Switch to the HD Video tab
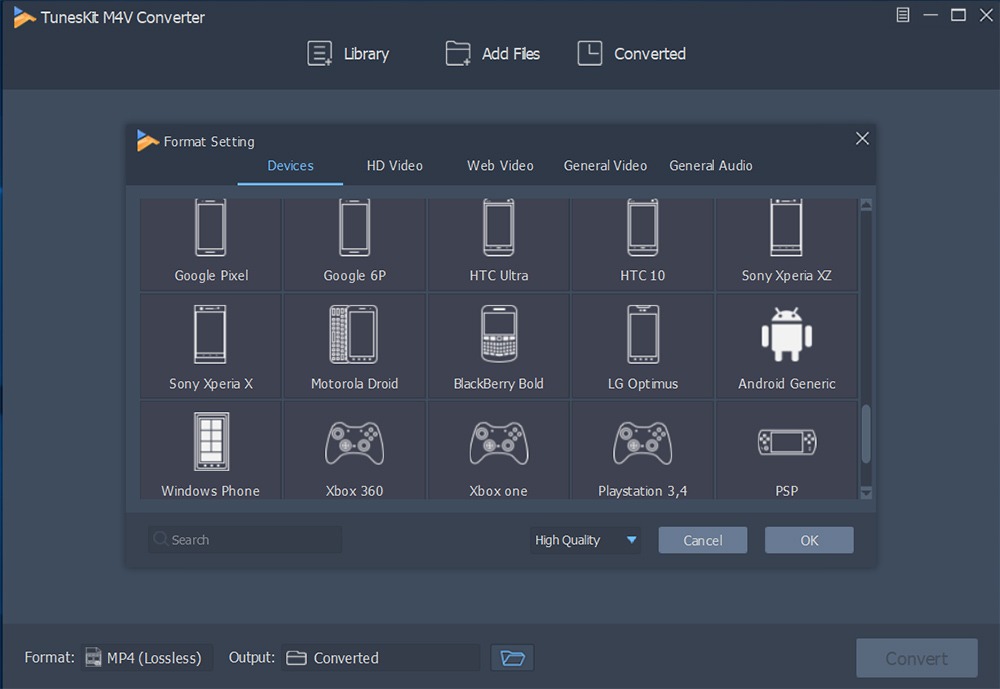 [x=394, y=166]
